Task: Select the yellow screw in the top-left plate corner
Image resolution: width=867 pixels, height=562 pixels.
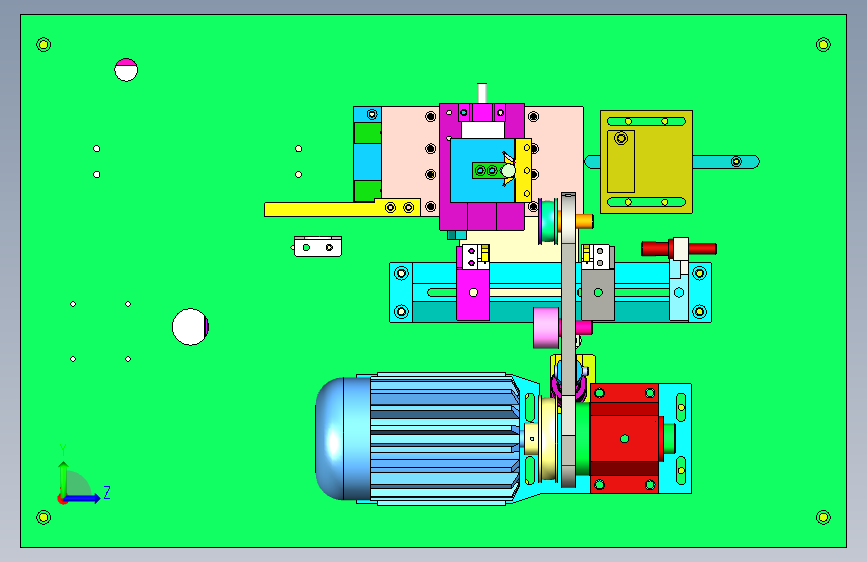Action: click(44, 44)
